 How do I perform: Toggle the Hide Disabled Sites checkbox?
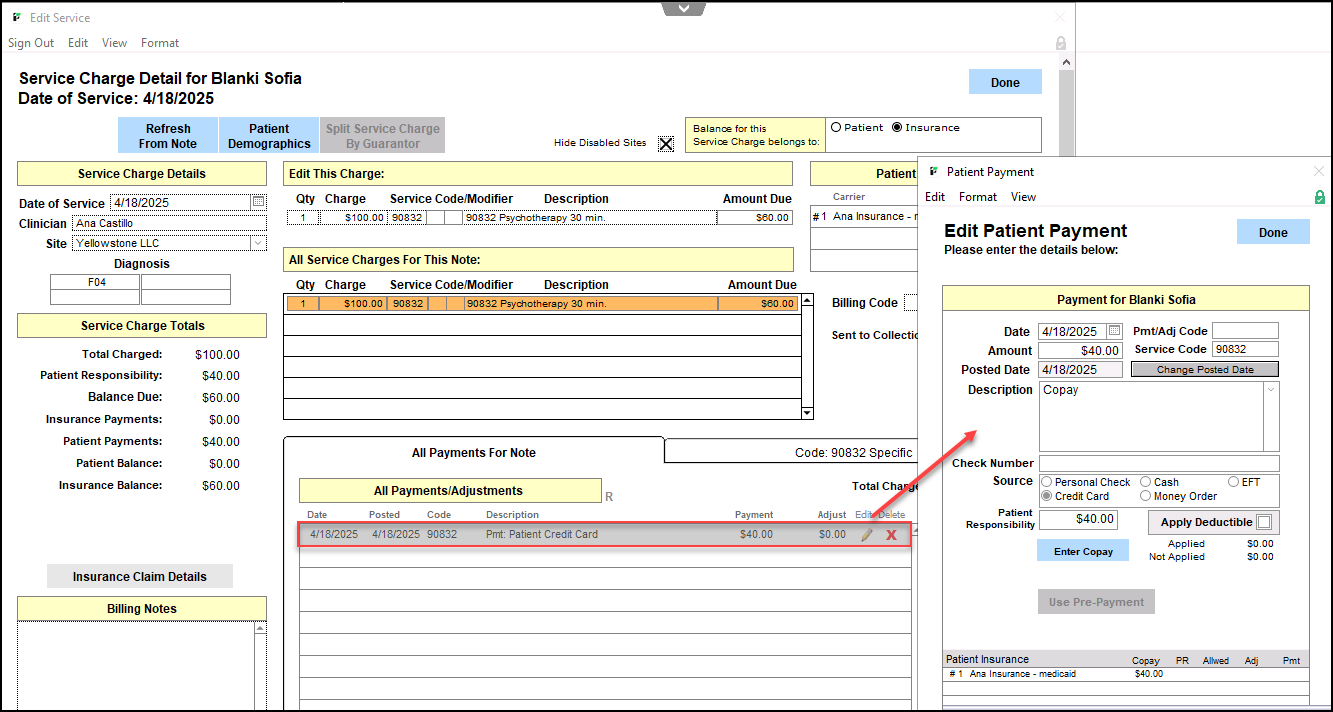[666, 143]
